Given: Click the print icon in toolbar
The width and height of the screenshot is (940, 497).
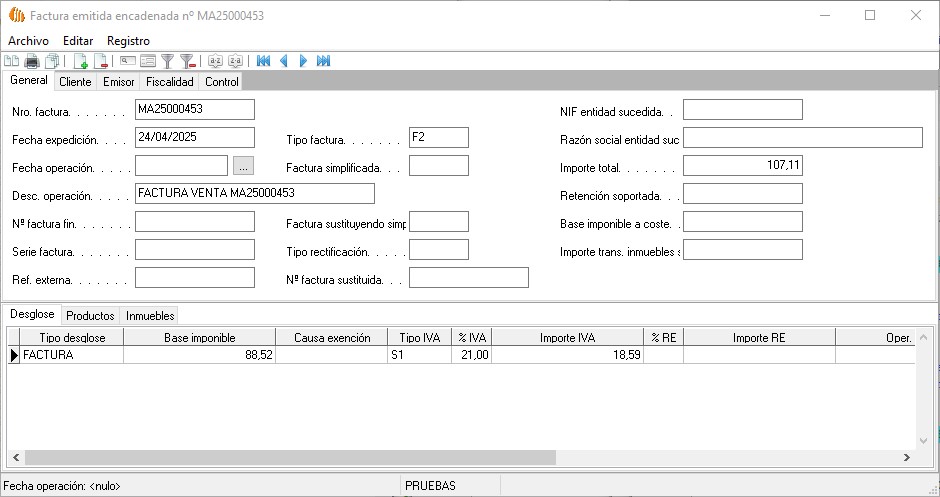Looking at the screenshot, I should pyautogui.click(x=32, y=61).
